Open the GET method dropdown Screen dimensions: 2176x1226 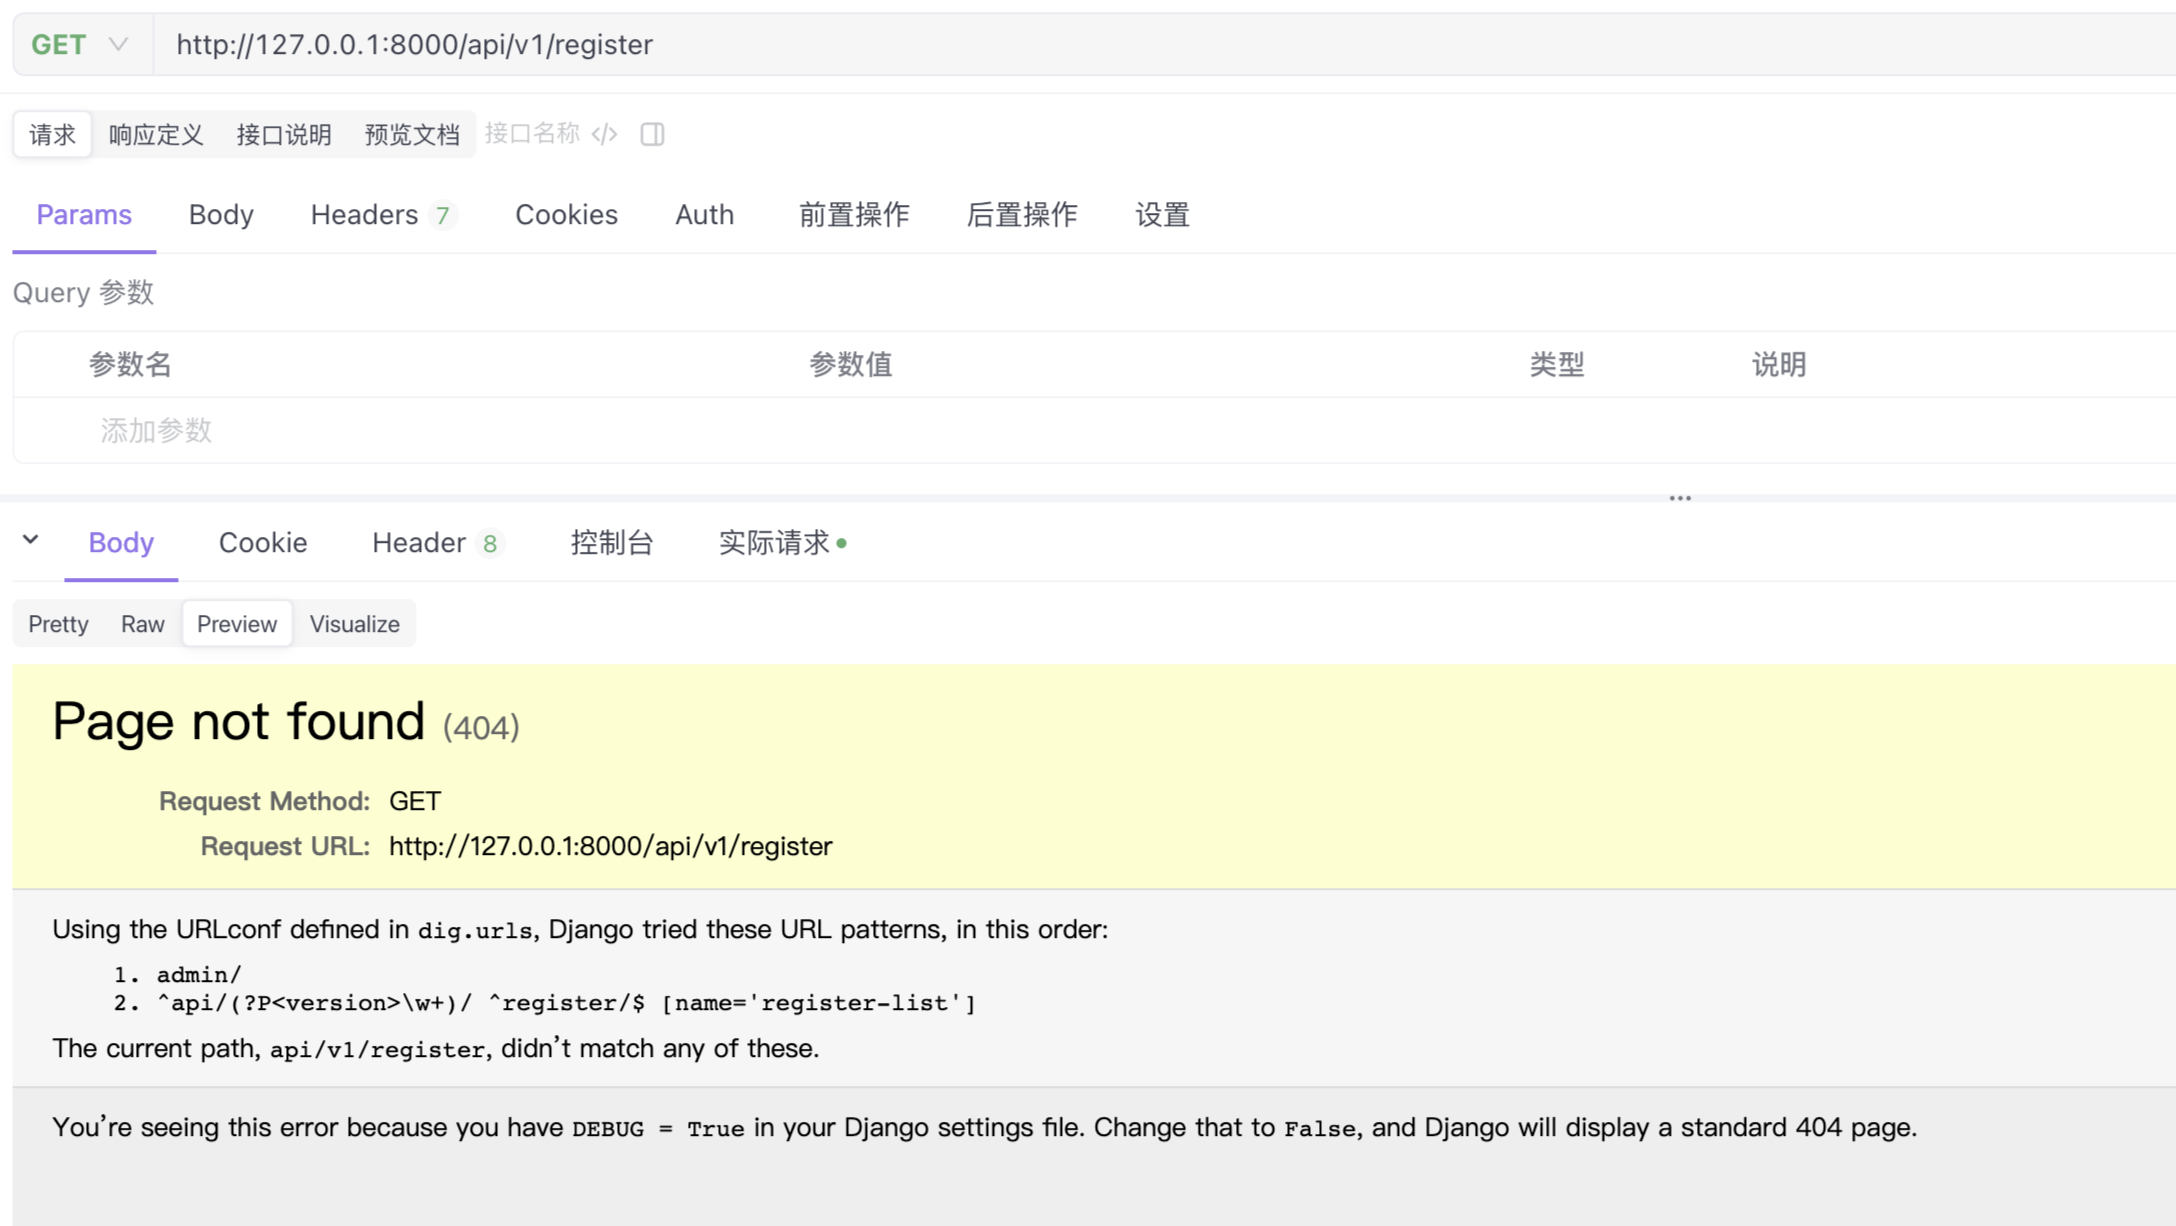point(80,45)
